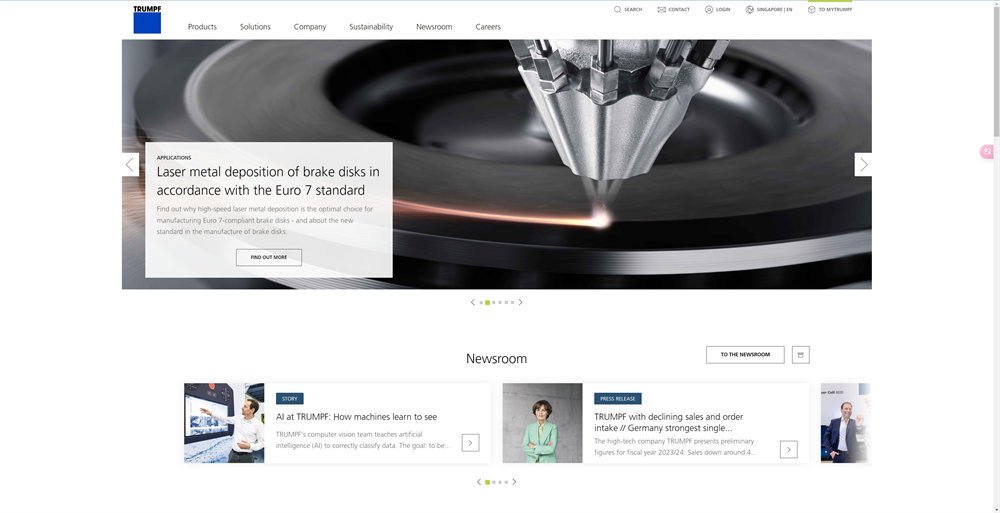Click the APPLICATIONS label in hero box
Viewport: 1000px width, 513px height.
click(x=174, y=158)
